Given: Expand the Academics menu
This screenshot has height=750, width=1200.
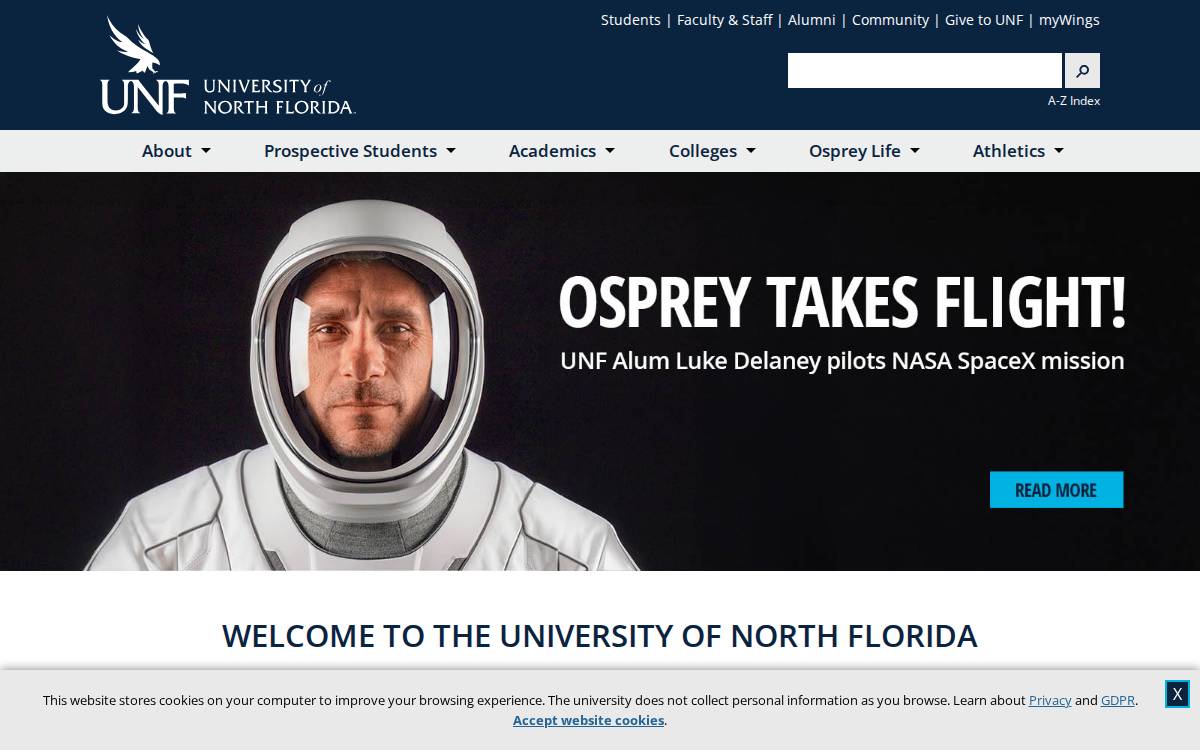Looking at the screenshot, I should pos(562,151).
